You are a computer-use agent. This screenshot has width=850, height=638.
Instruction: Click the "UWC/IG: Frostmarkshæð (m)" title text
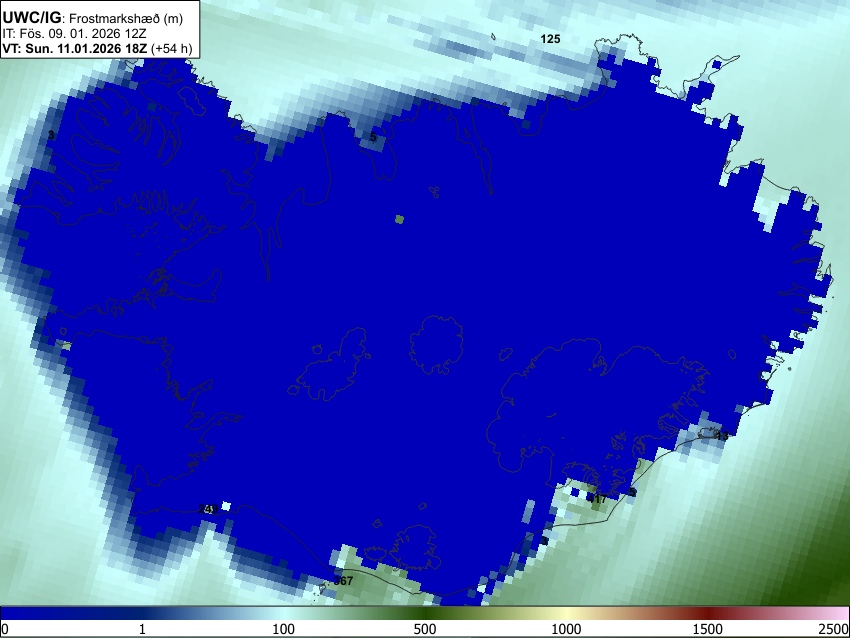(x=93, y=18)
